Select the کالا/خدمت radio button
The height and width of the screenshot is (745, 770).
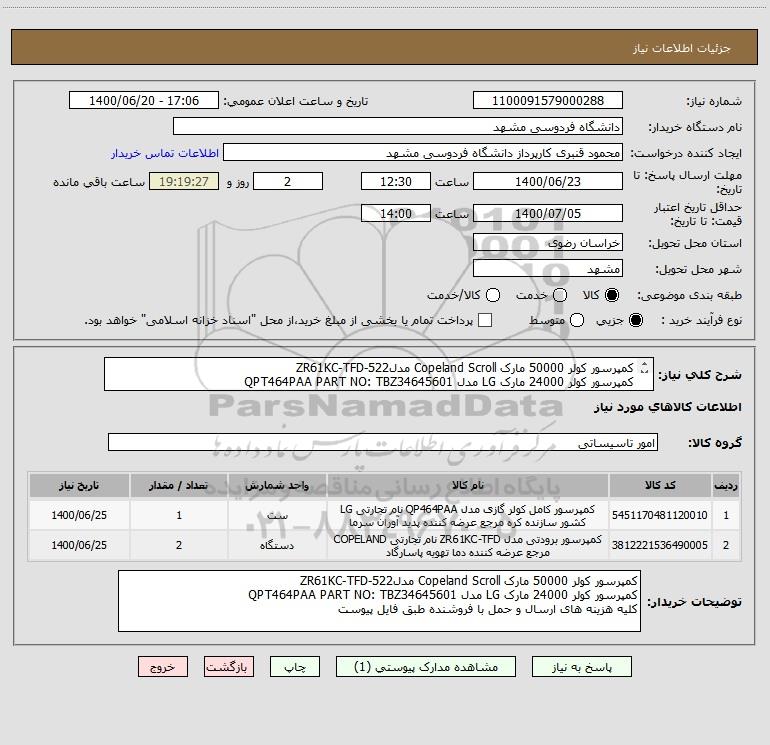point(493,295)
